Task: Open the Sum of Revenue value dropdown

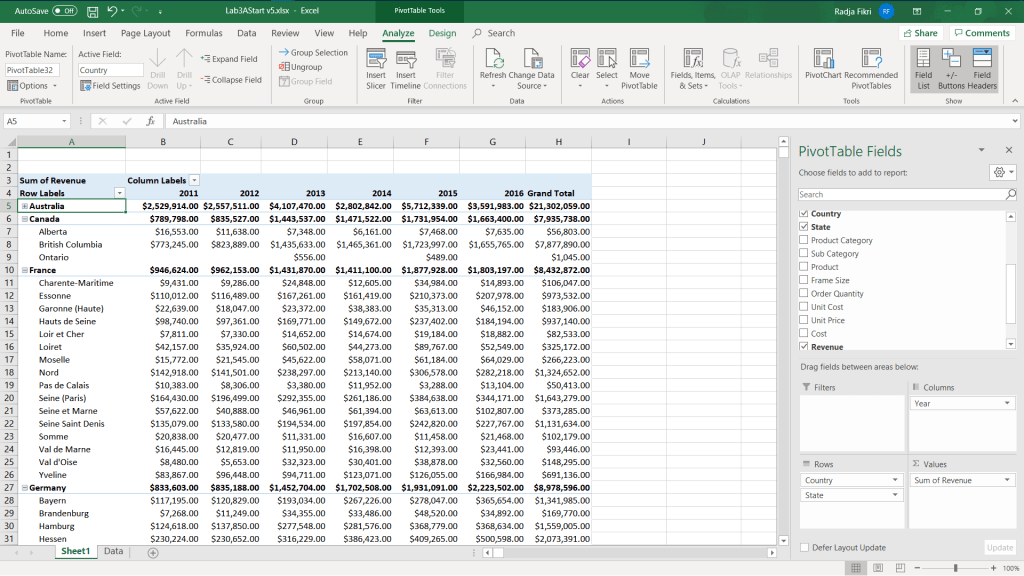Action: pos(1007,480)
